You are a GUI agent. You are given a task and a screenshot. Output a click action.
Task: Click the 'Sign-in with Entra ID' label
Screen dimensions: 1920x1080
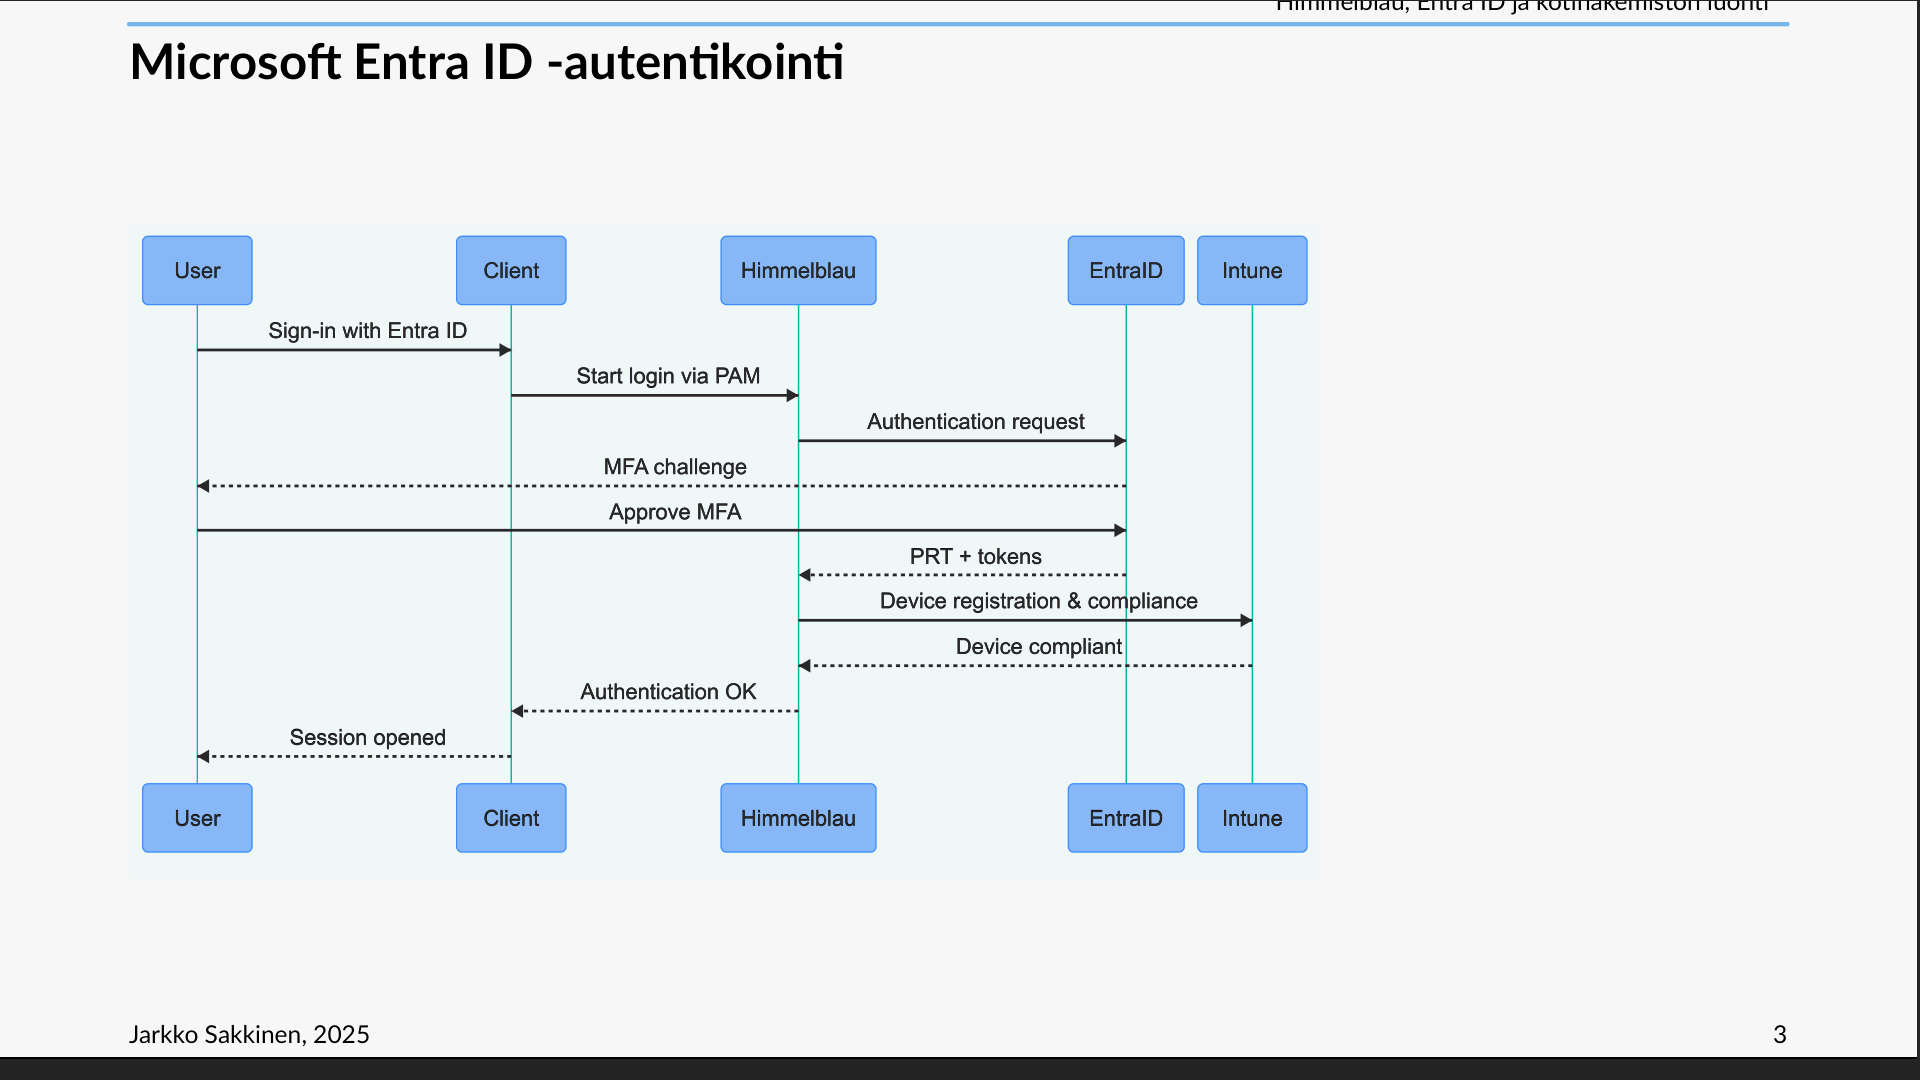click(x=367, y=331)
